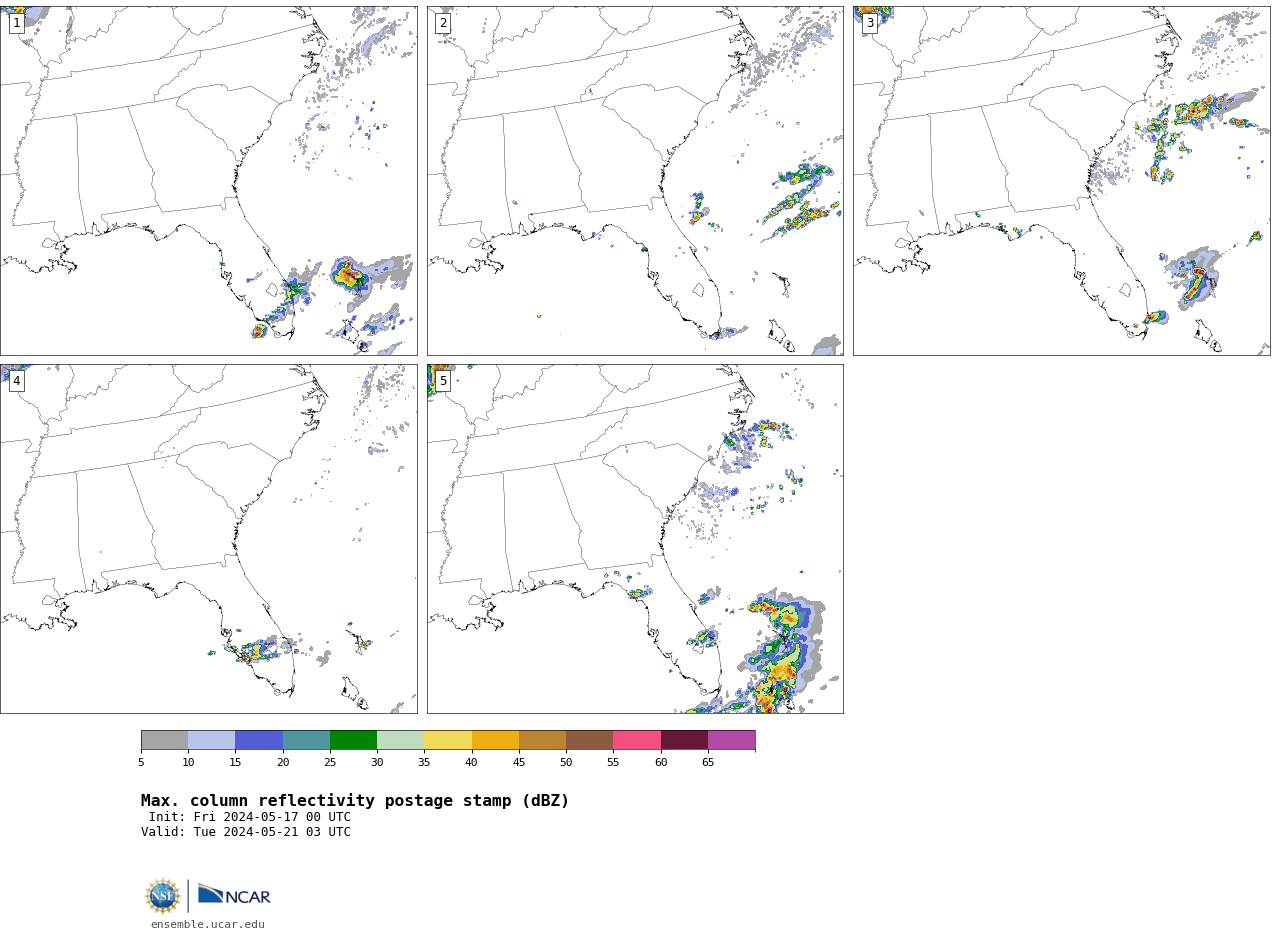1280x936 pixels.
Task: Click the tan 45-50 dBZ swatch
Action: click(x=542, y=740)
